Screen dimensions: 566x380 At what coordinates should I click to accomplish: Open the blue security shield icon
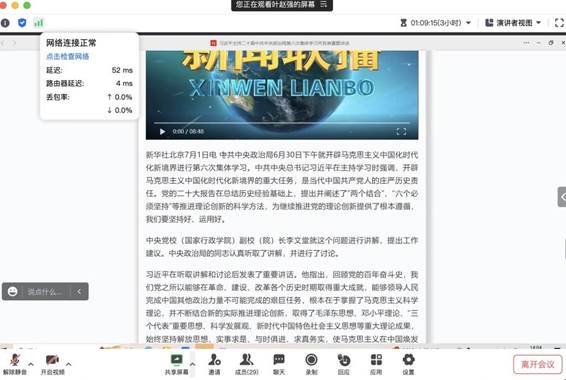pos(22,23)
